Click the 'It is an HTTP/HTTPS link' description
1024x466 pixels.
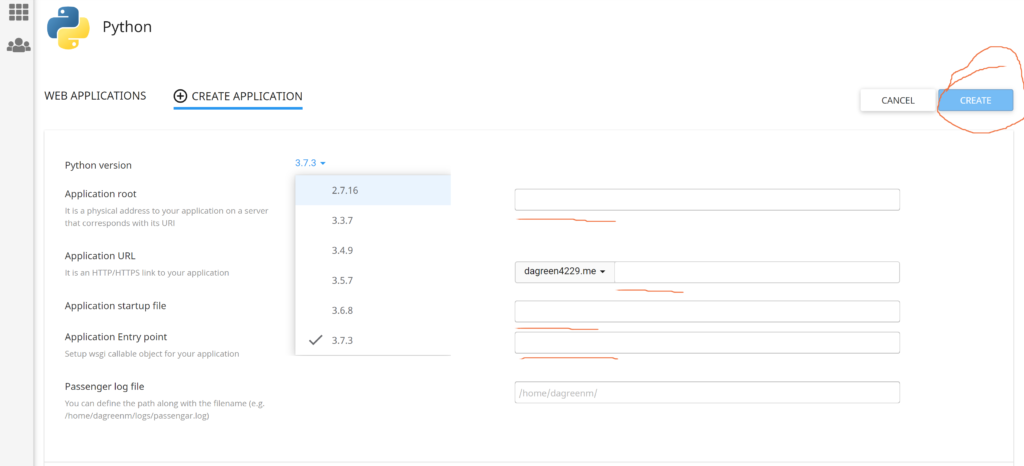(x=147, y=273)
